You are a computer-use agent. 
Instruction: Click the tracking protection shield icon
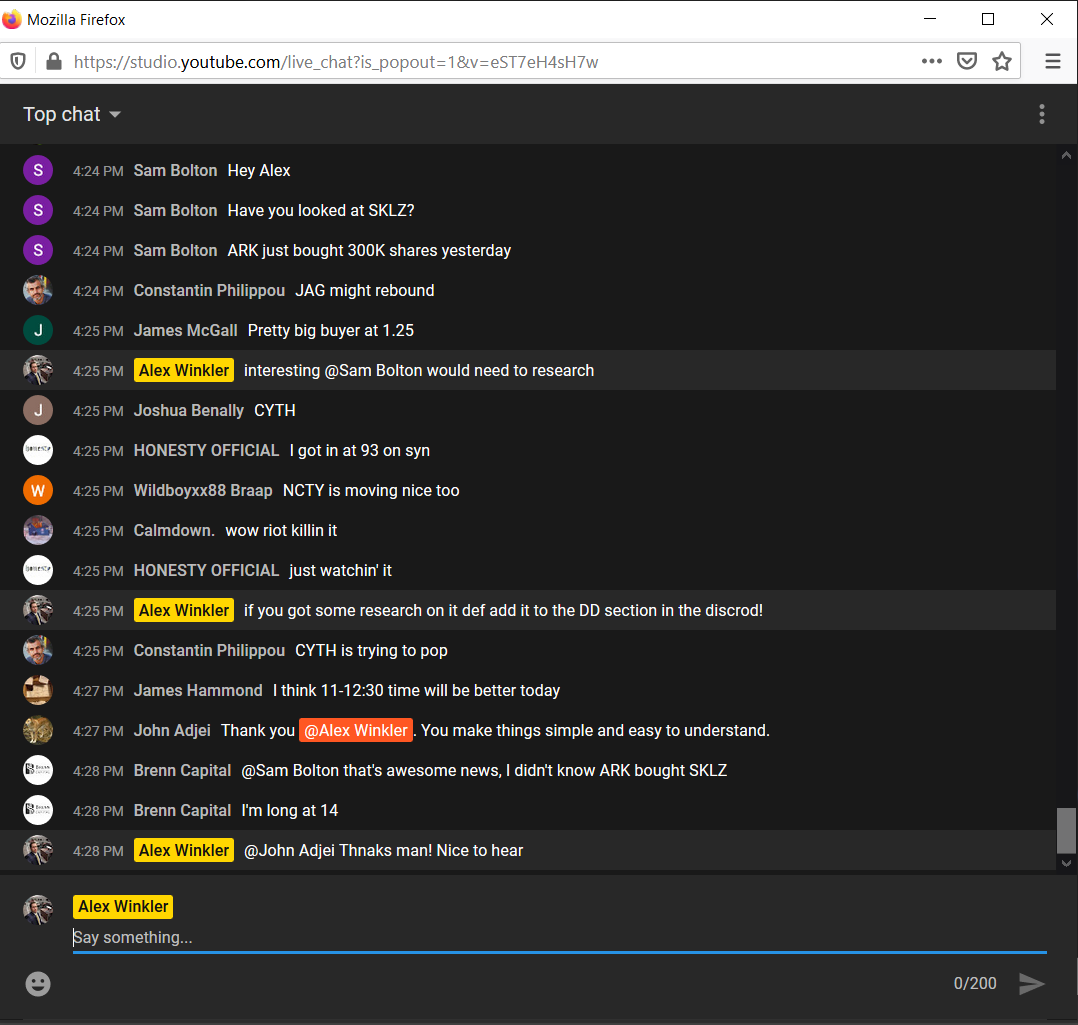(17, 61)
